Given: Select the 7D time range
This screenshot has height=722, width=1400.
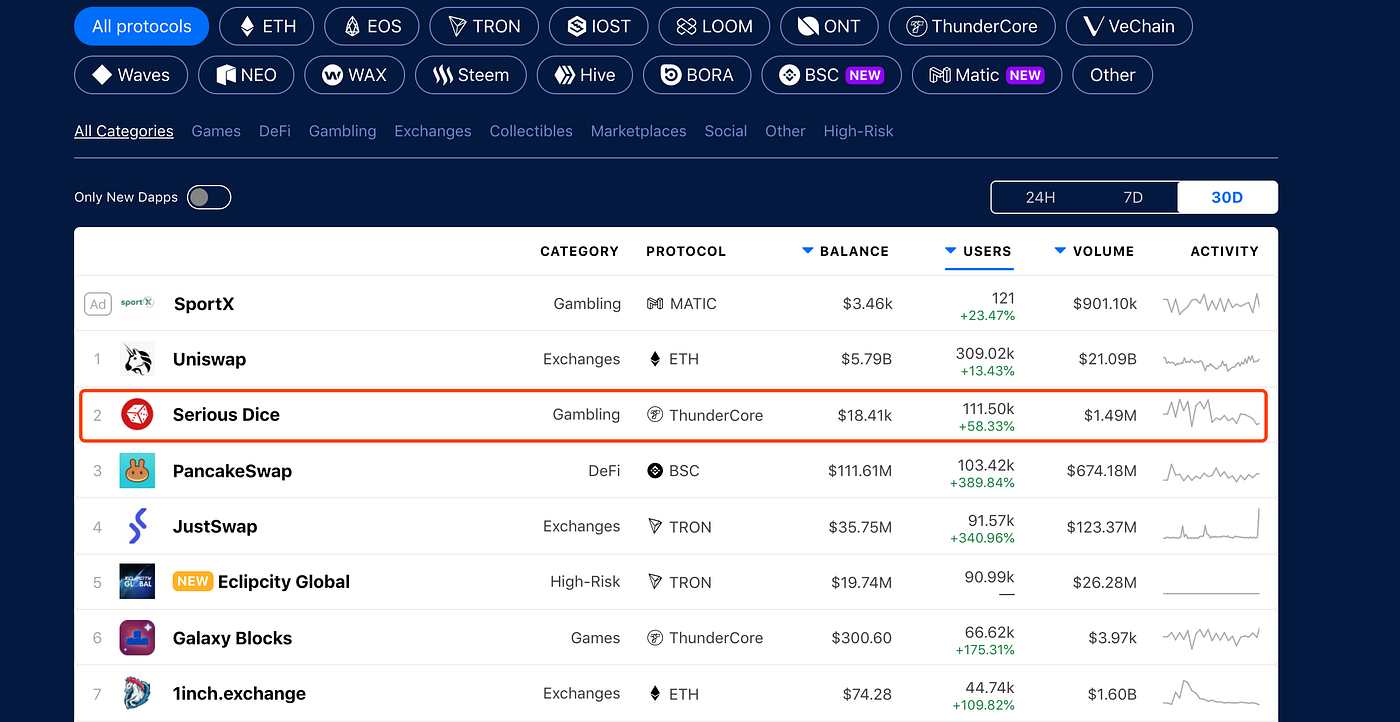Looking at the screenshot, I should coord(1133,197).
